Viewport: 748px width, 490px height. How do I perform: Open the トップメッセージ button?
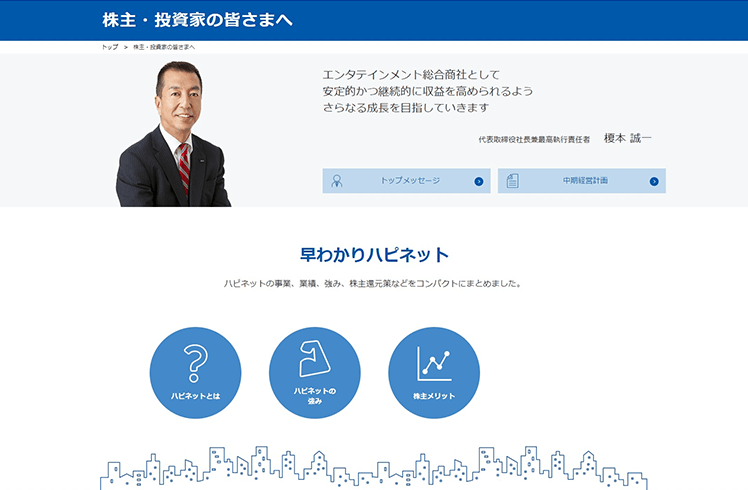click(x=406, y=181)
